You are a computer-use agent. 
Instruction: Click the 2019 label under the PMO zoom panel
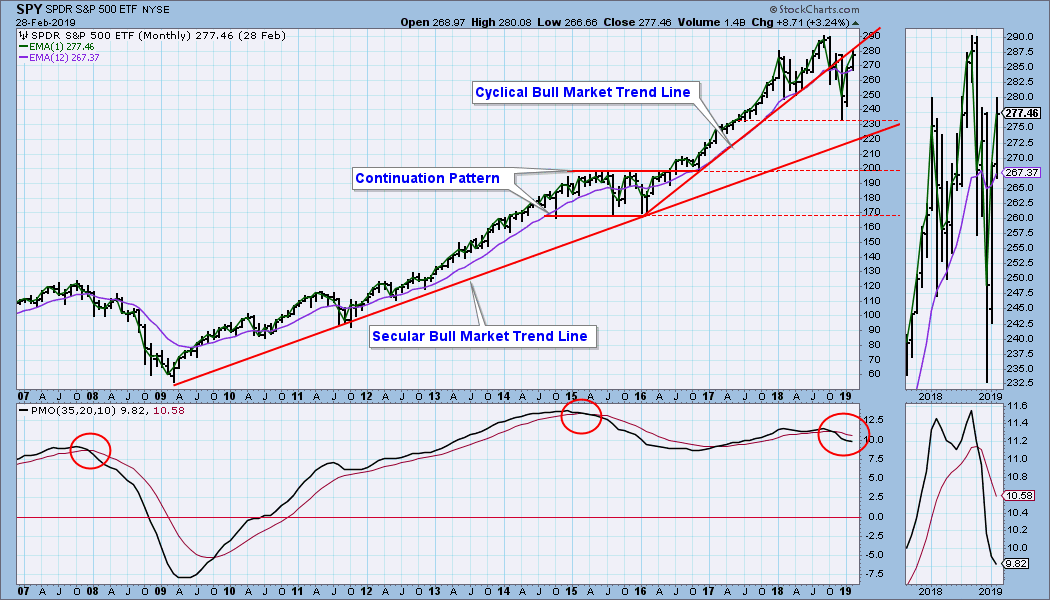point(990,591)
